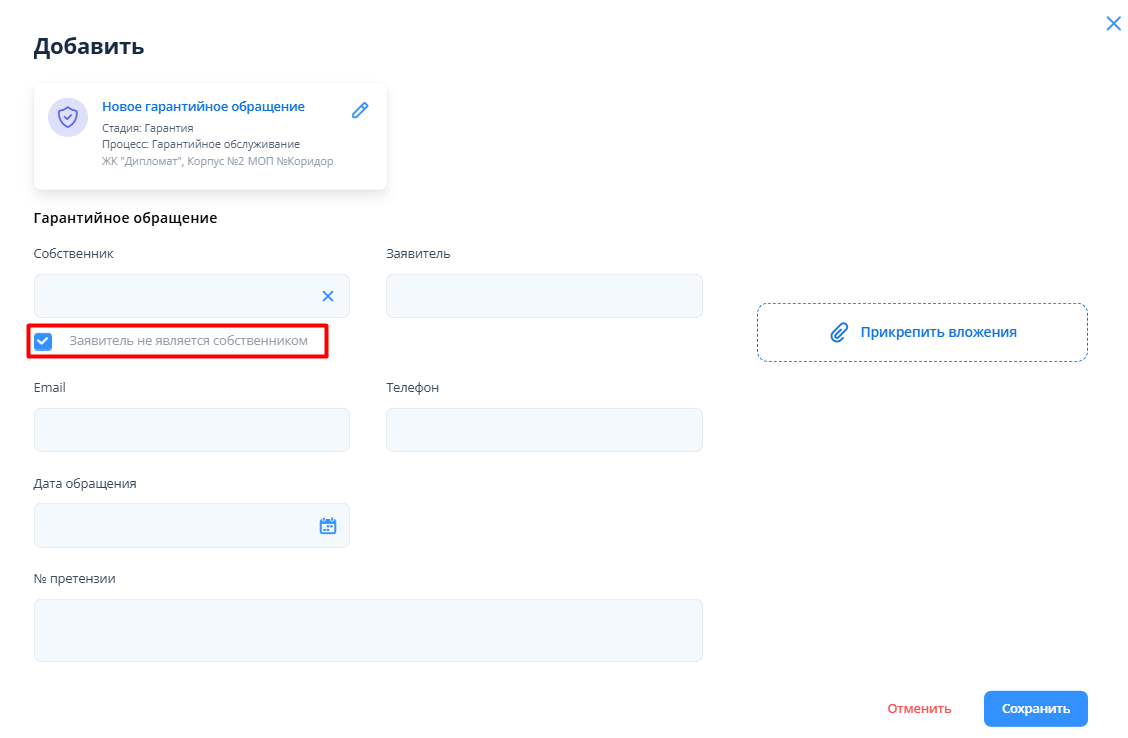
Task: Close the Добавить dialog with X
Action: [1113, 24]
